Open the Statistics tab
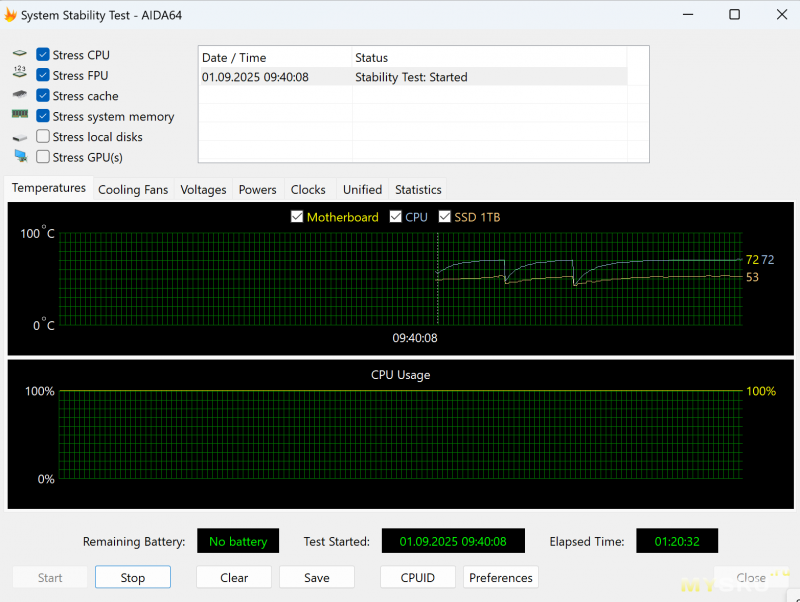800x602 pixels. tap(418, 190)
